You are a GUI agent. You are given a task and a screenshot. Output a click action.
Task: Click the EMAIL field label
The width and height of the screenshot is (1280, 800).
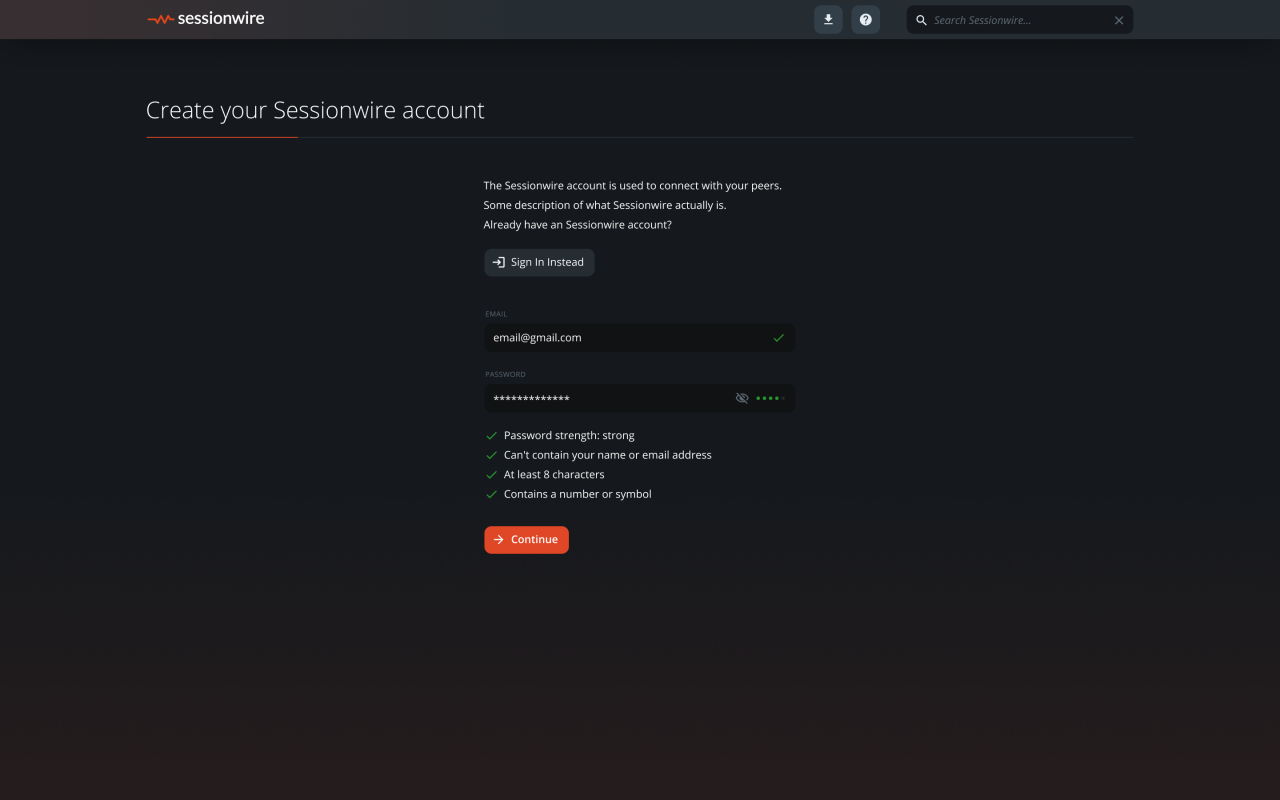(496, 314)
